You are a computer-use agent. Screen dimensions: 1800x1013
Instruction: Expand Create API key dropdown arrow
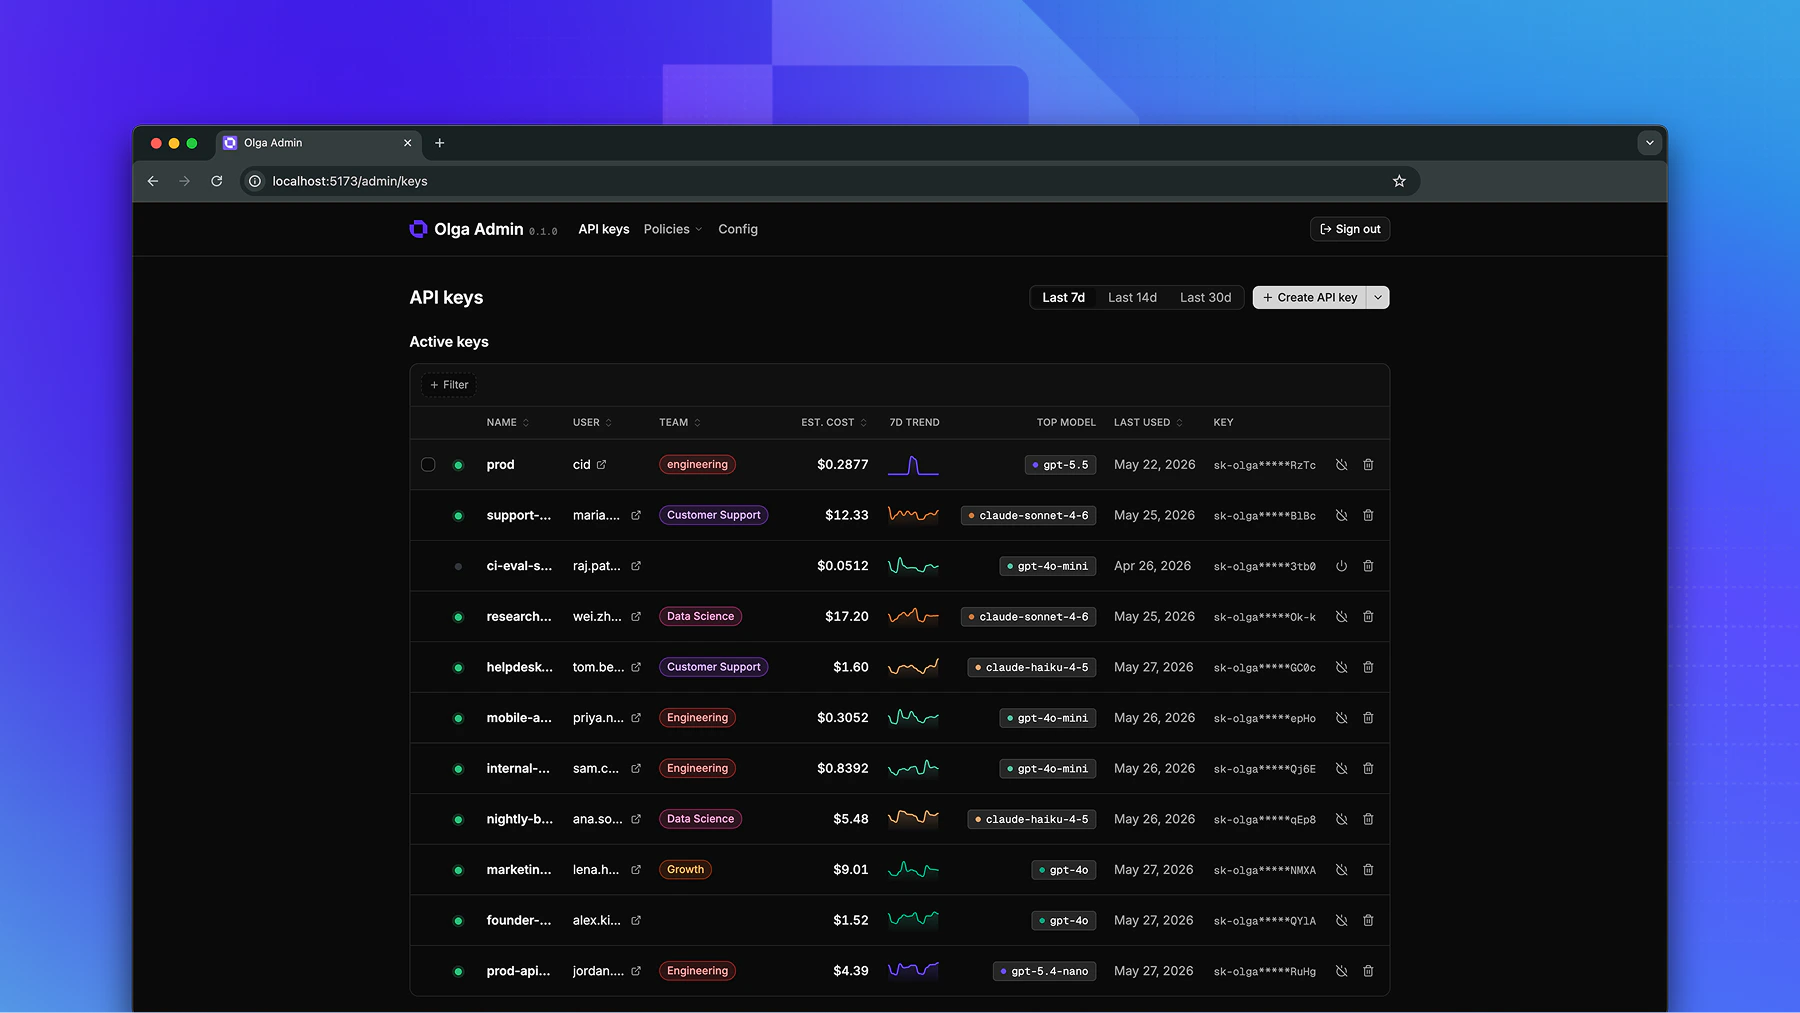[1378, 297]
